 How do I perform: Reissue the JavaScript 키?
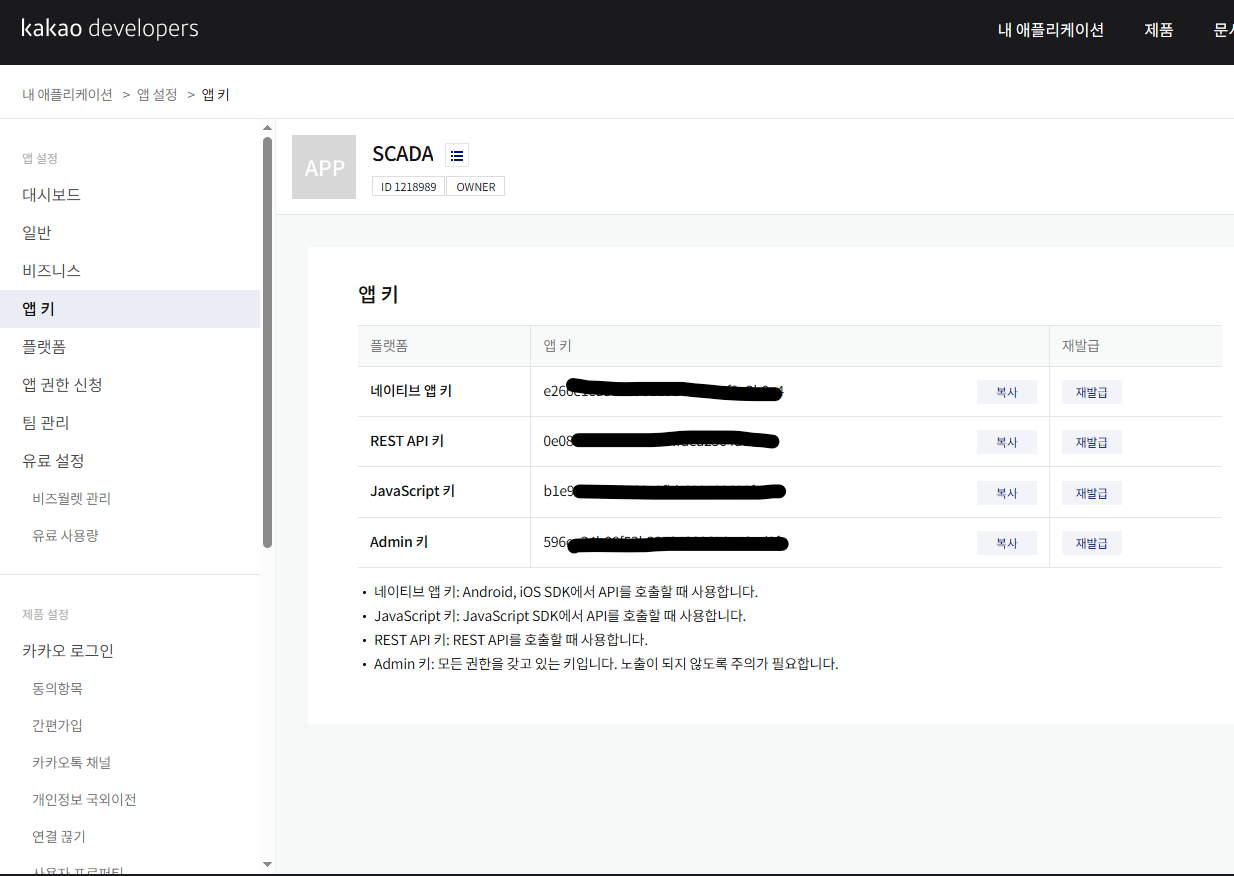pos(1092,493)
